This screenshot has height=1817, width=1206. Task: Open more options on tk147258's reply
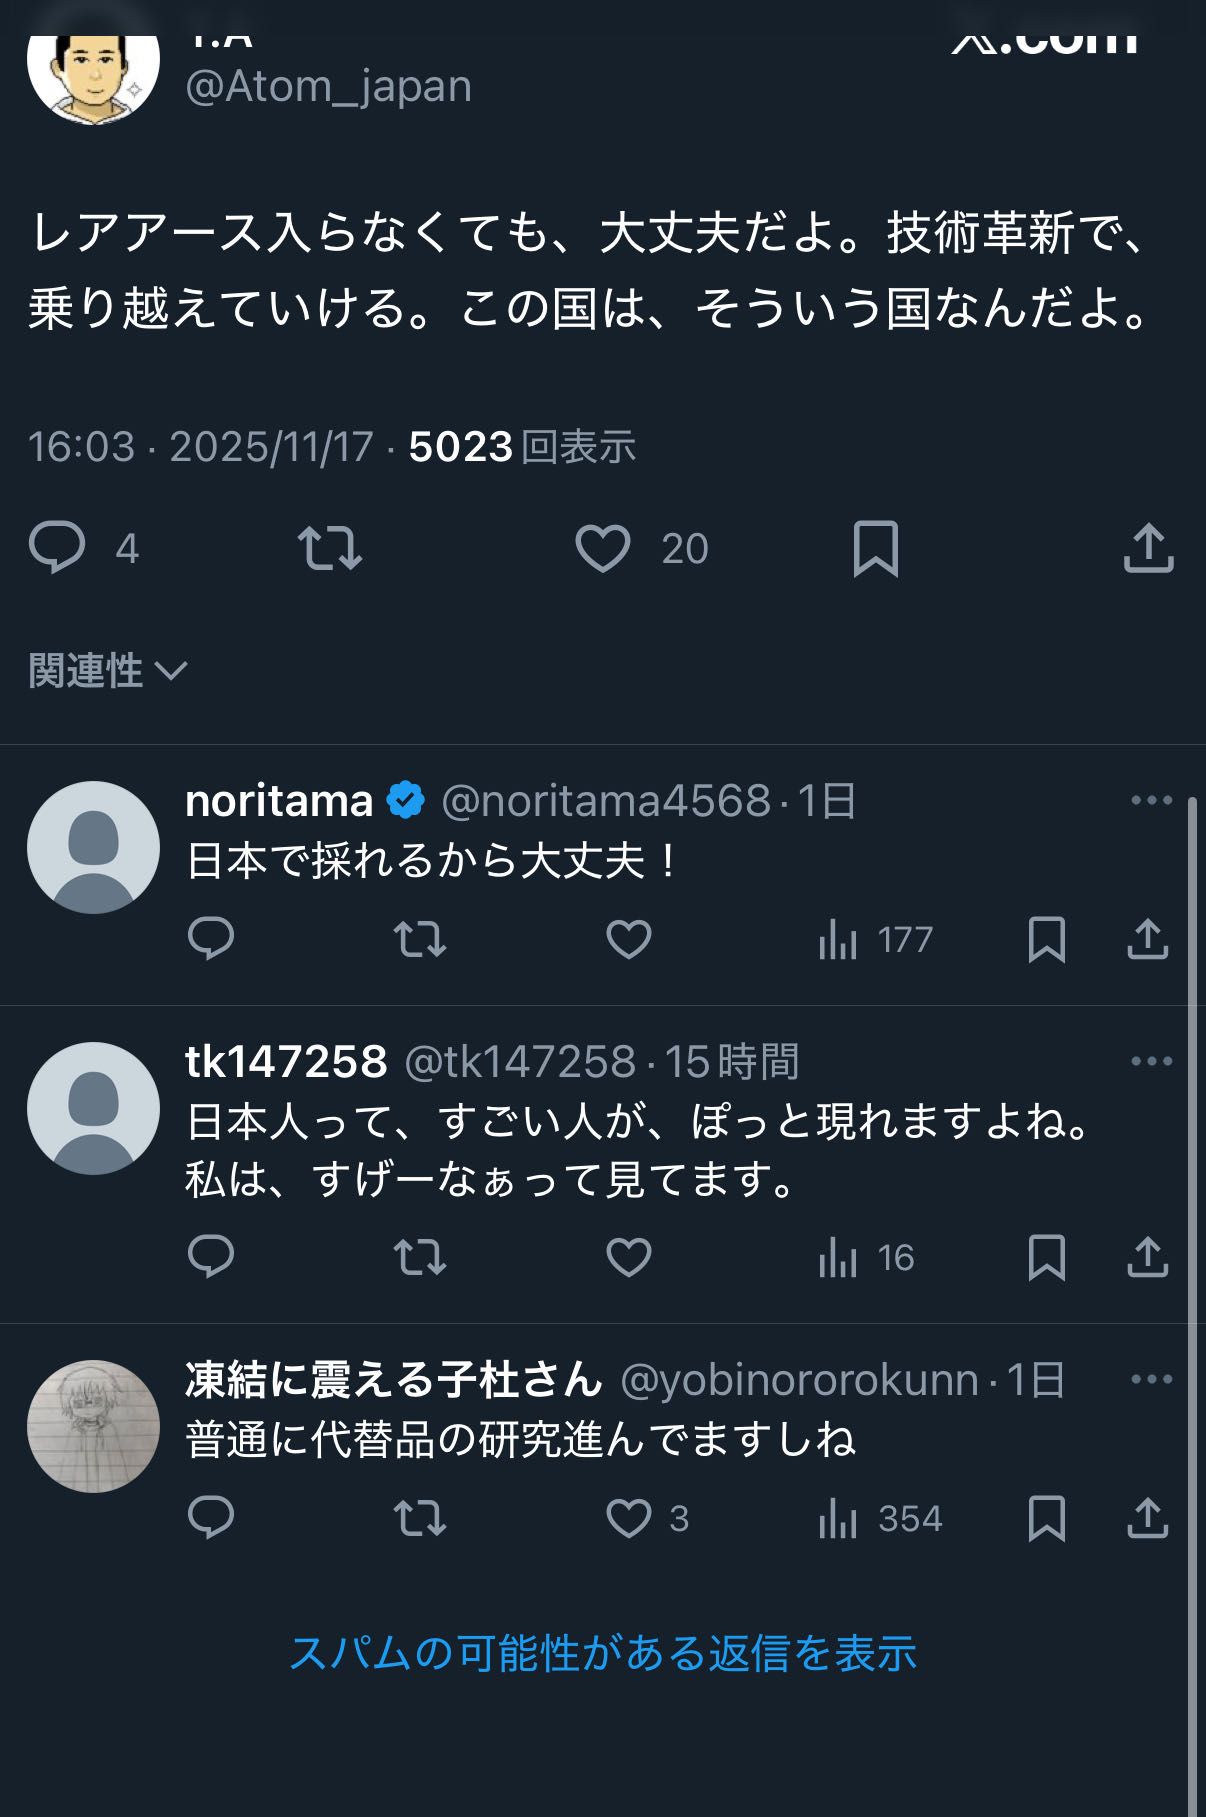(1151, 1061)
